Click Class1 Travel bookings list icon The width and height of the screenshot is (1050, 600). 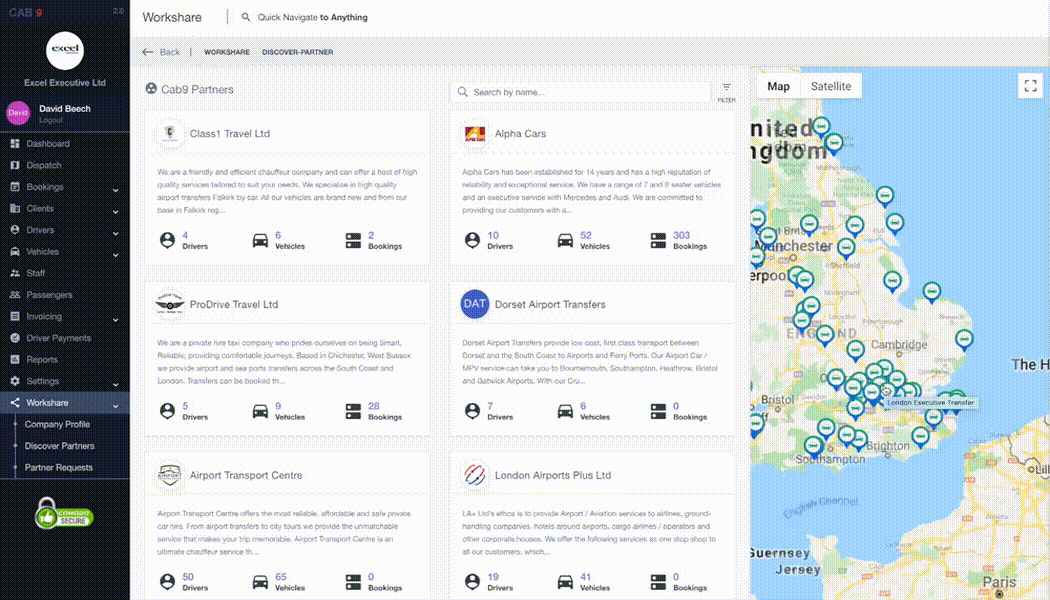click(353, 240)
